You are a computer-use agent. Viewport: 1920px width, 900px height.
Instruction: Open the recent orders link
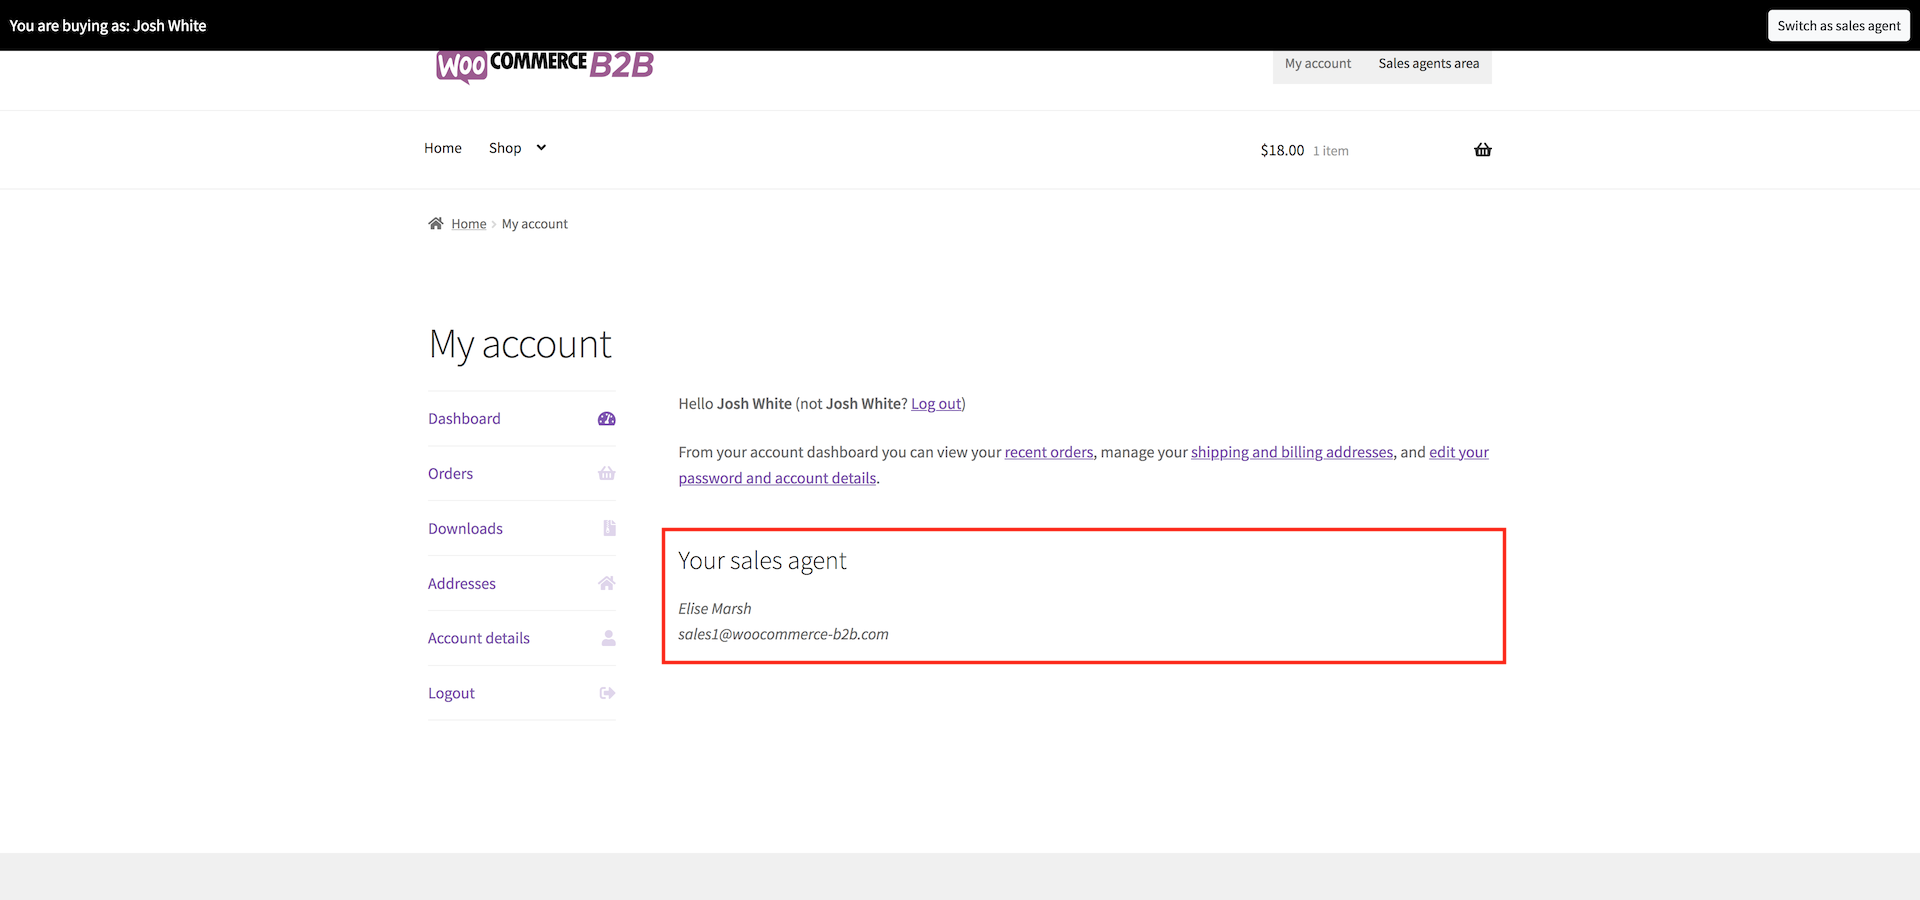[x=1048, y=452]
